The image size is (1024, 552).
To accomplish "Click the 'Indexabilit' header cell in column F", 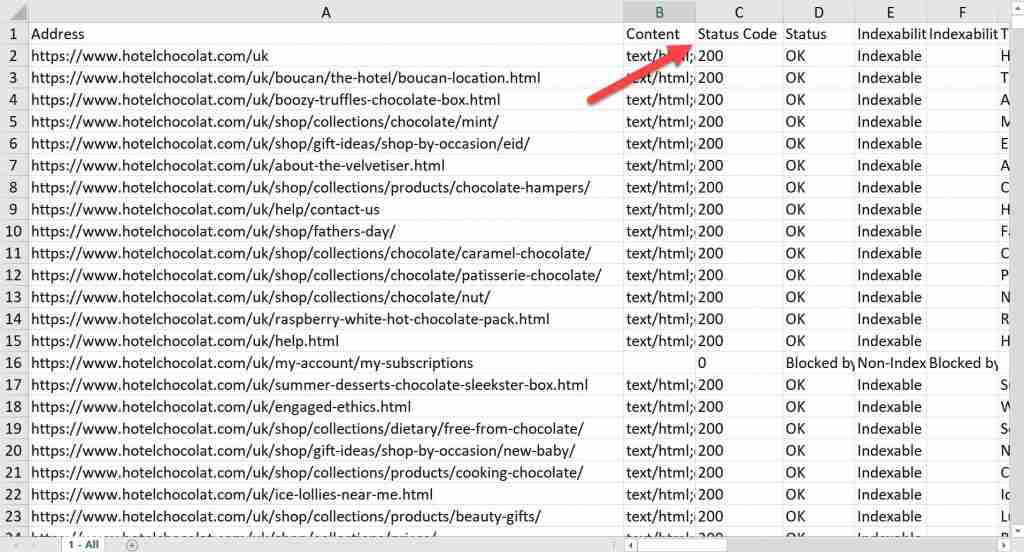I will tap(962, 34).
